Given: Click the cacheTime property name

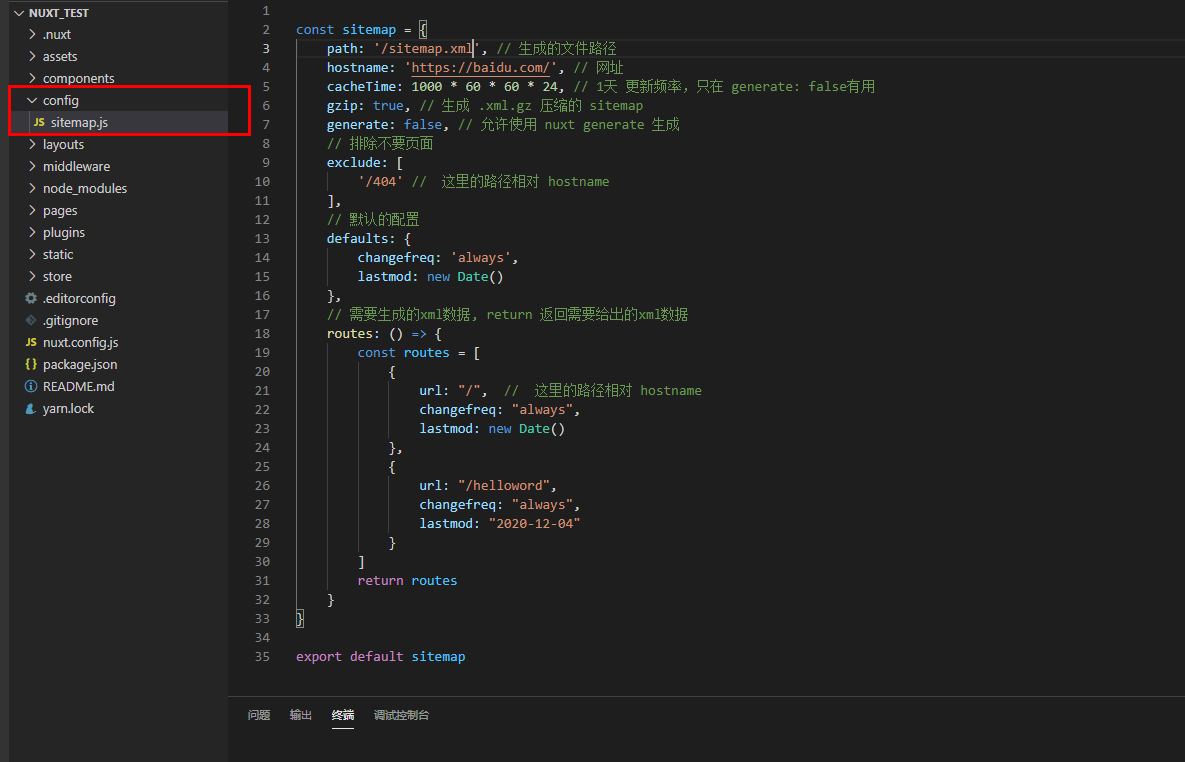Looking at the screenshot, I should point(361,86).
